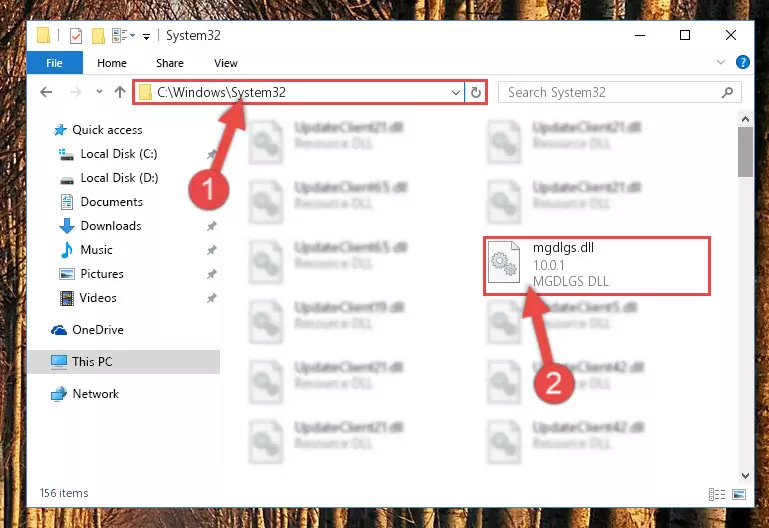The width and height of the screenshot is (769, 528).
Task: Expand Customize Quick Access Toolbar arrow
Action: 146,36
